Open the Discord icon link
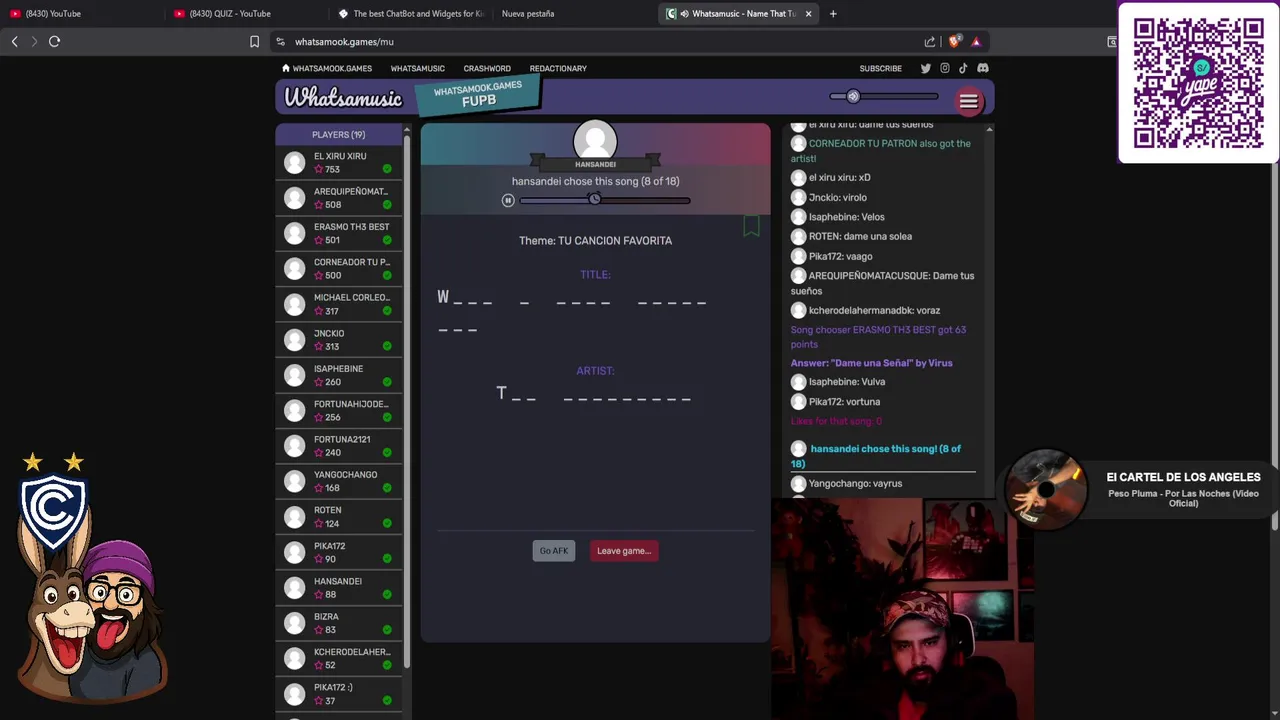Viewport: 1280px width, 720px height. 982,69
